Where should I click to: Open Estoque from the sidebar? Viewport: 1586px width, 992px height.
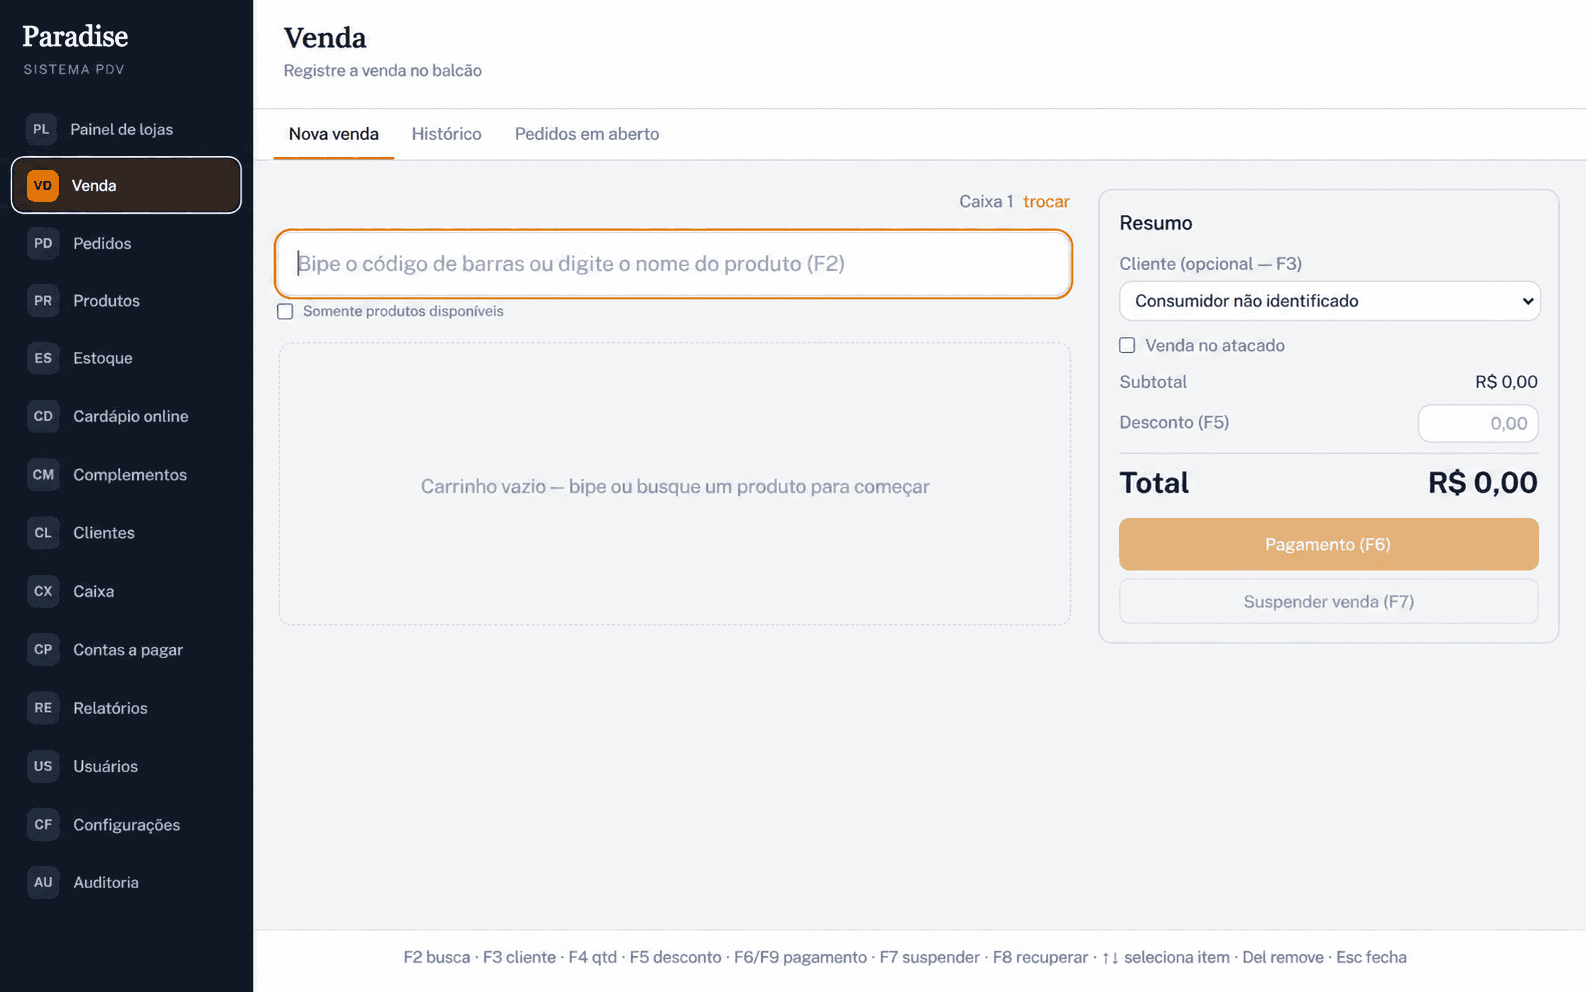(x=126, y=358)
